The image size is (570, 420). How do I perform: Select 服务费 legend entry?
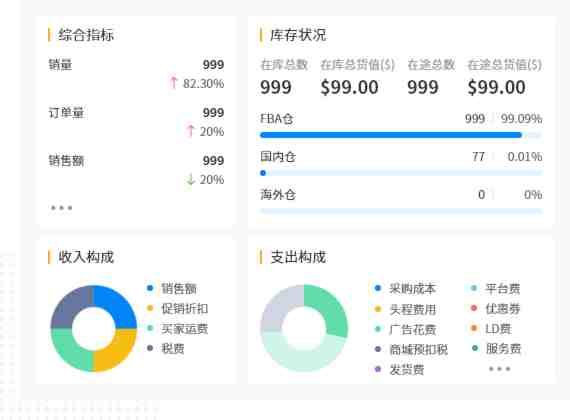click(496, 349)
